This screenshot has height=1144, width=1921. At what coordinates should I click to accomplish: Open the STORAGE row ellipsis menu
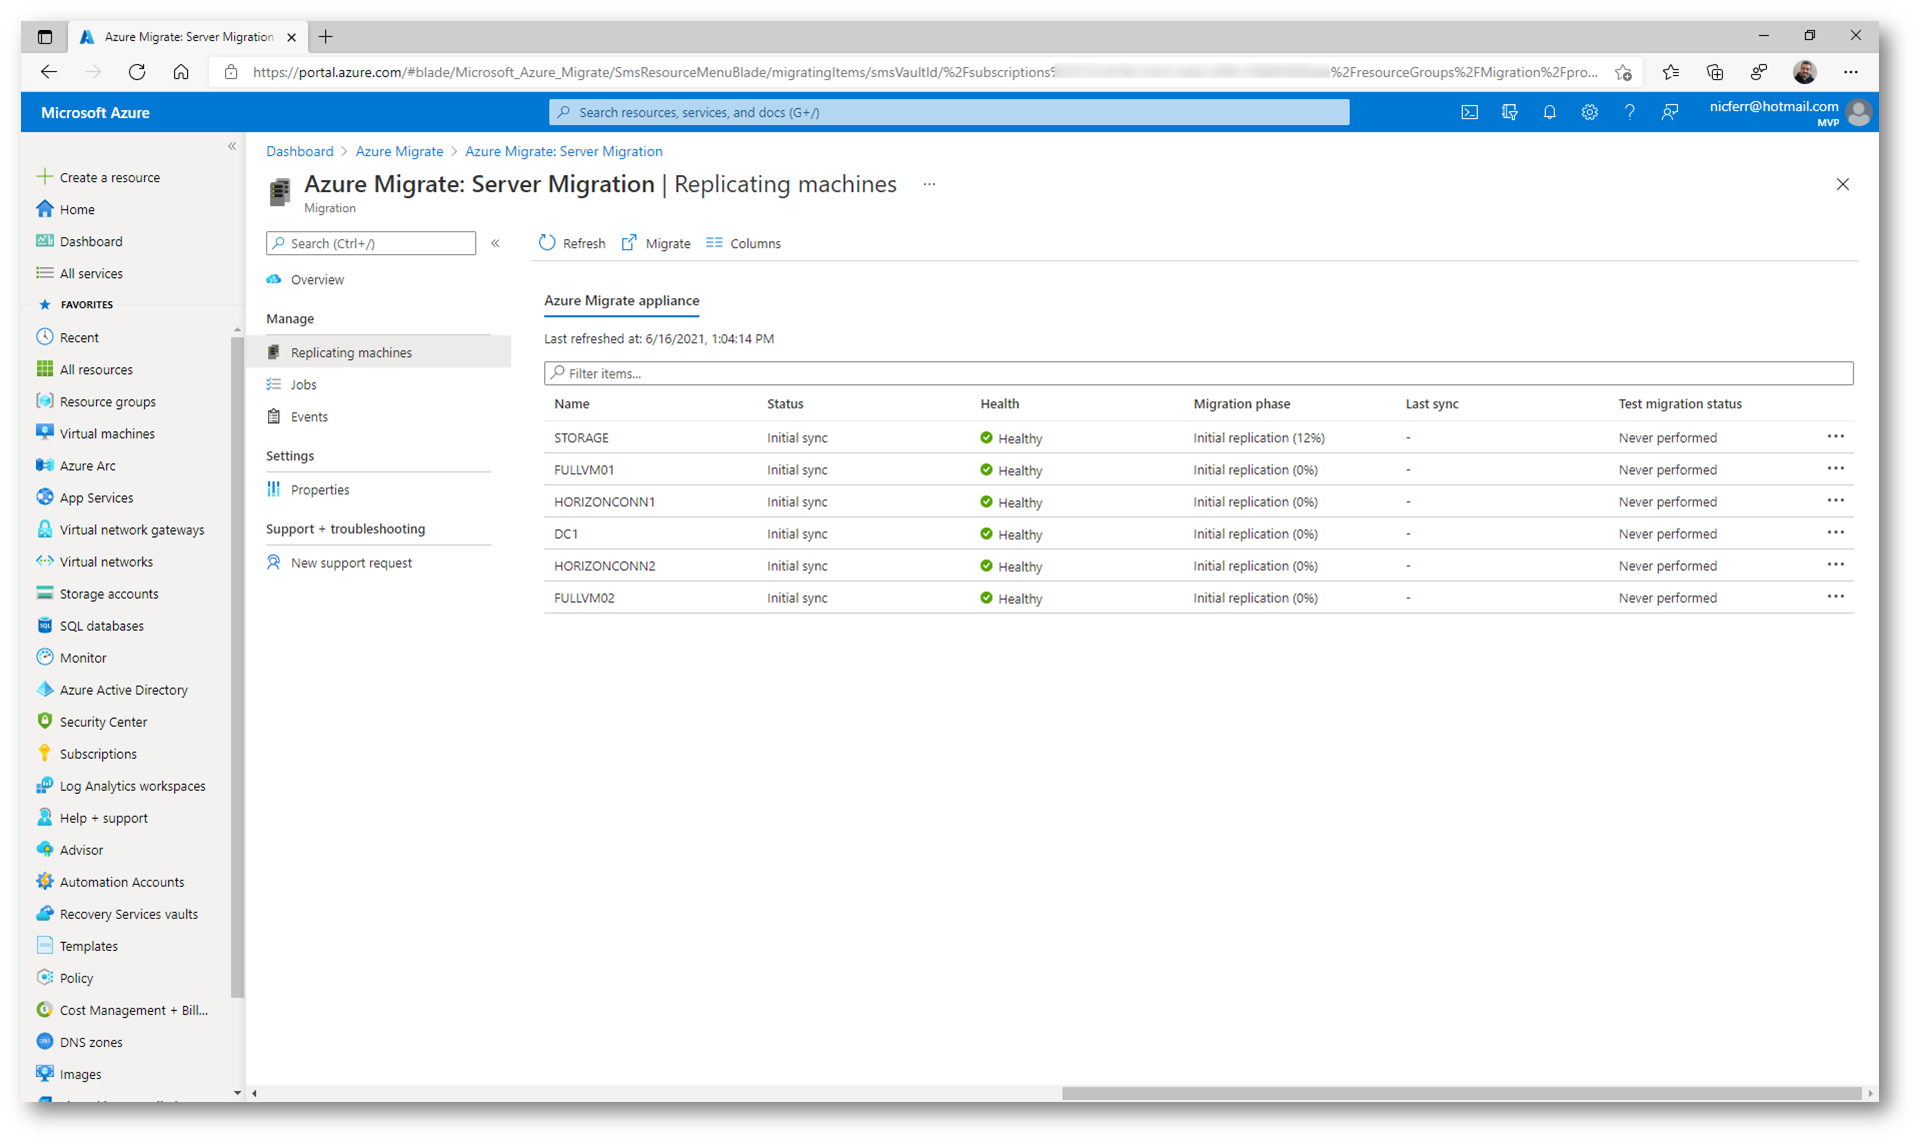tap(1835, 437)
